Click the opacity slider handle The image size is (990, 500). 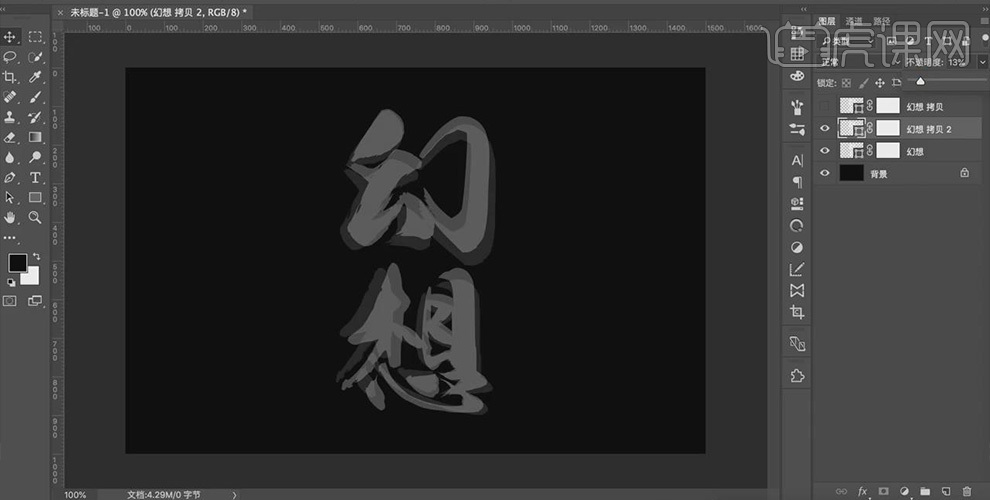click(x=921, y=81)
